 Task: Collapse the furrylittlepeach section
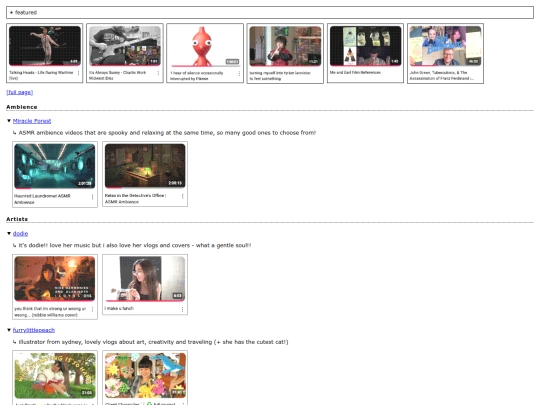[9, 330]
